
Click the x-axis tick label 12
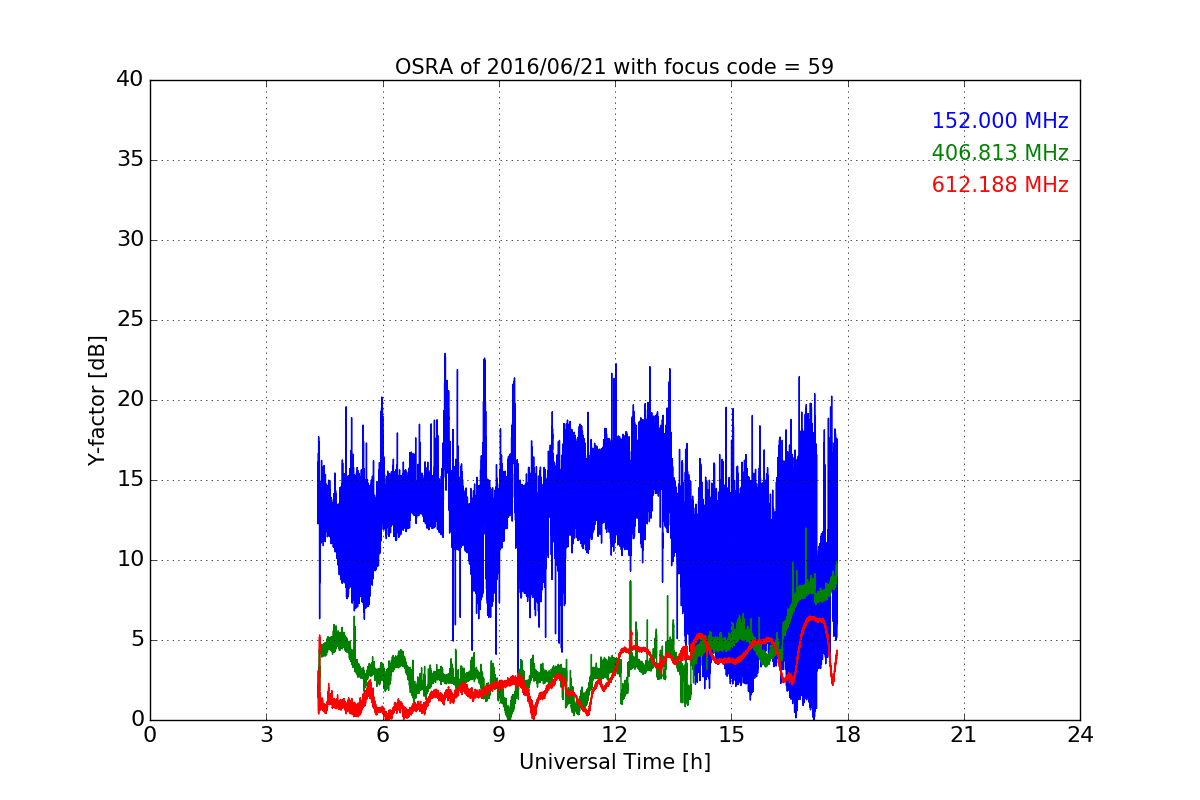(x=615, y=735)
